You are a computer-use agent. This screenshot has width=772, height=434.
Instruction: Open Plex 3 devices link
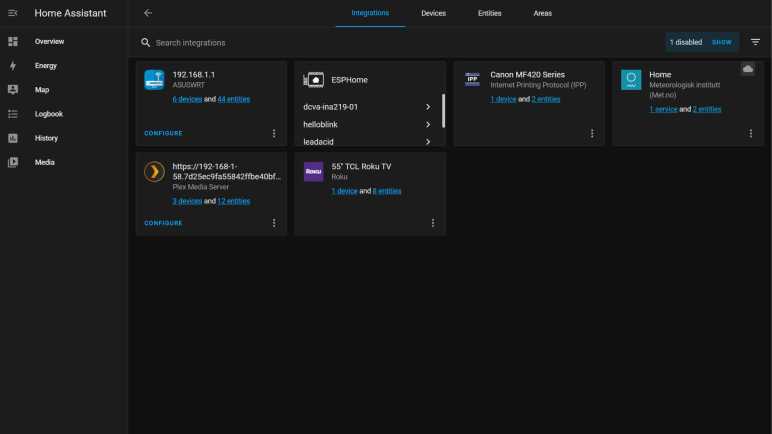[x=187, y=201]
